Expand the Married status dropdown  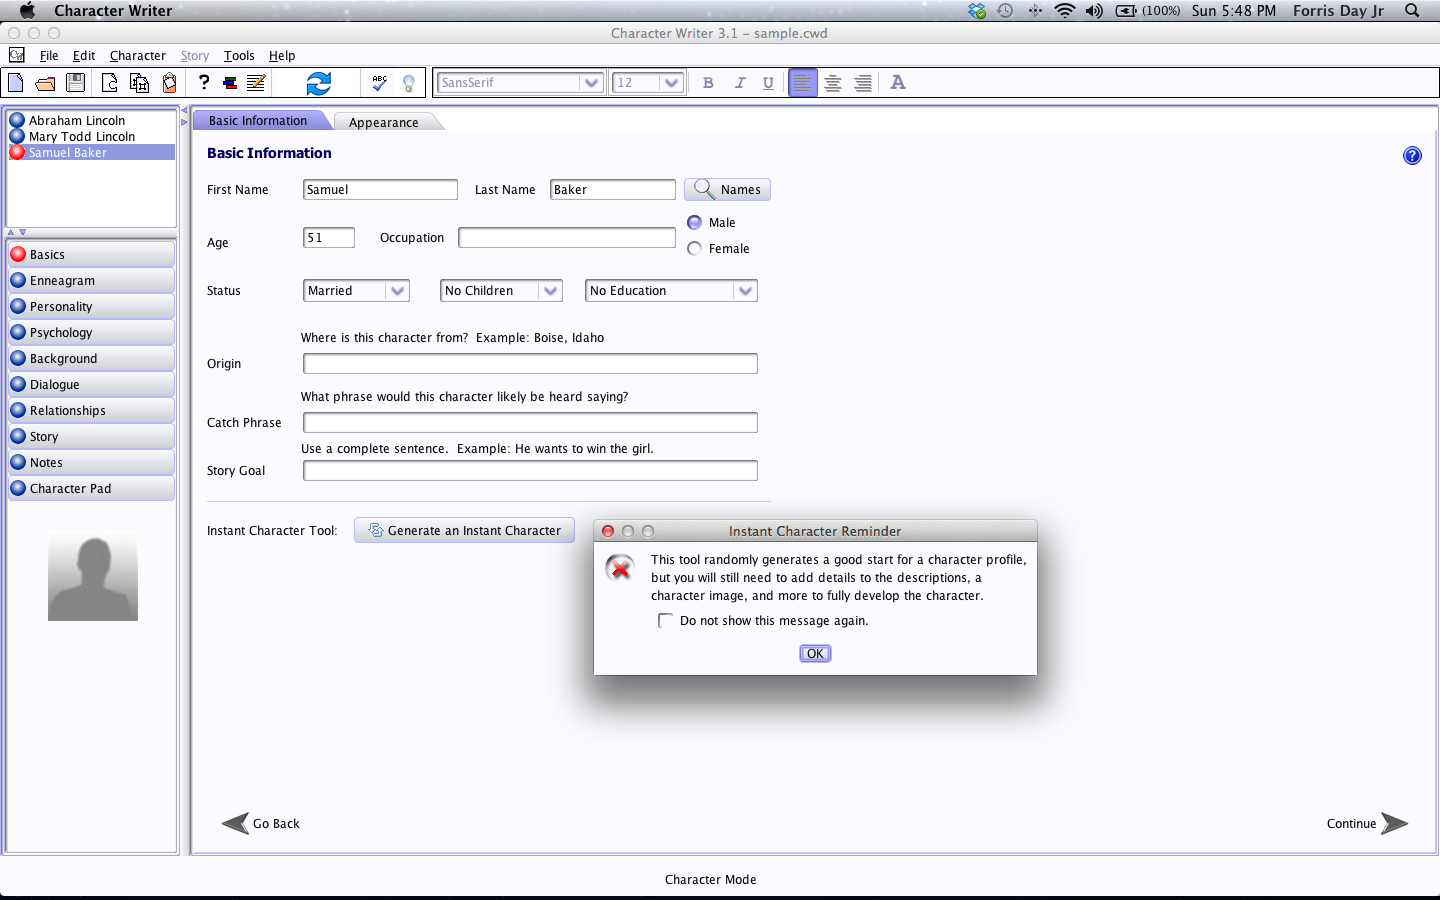point(356,291)
